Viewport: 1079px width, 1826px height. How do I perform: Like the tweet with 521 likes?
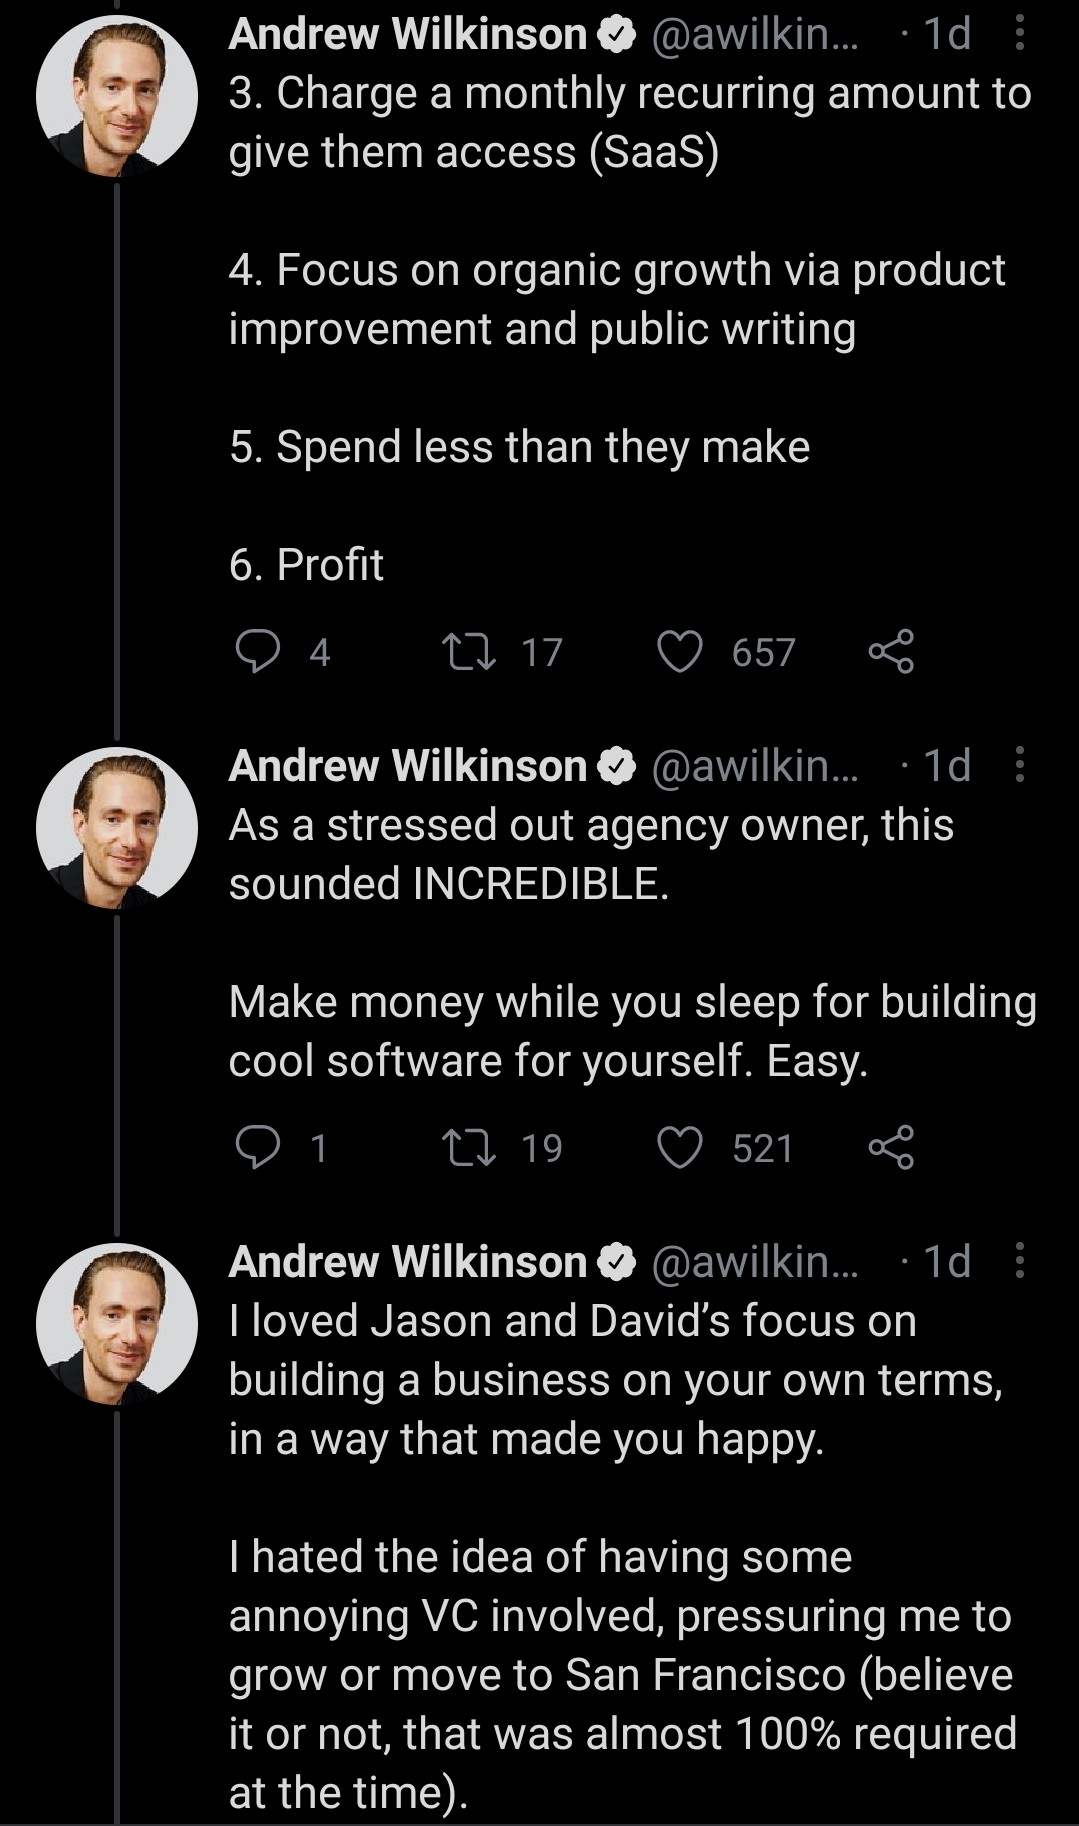coord(680,1147)
